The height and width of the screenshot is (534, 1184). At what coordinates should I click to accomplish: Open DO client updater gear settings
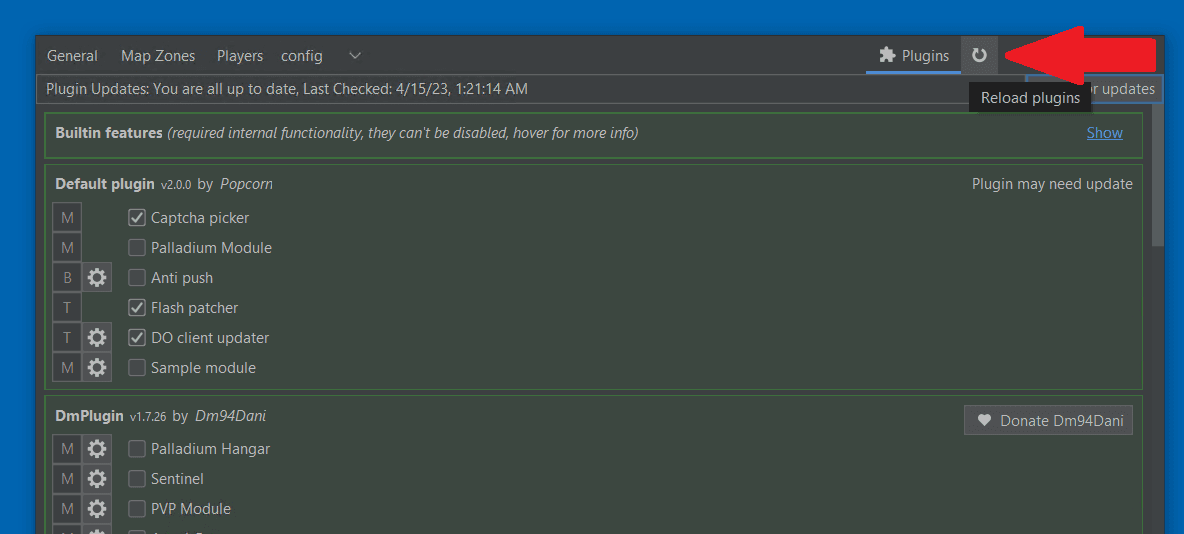97,338
